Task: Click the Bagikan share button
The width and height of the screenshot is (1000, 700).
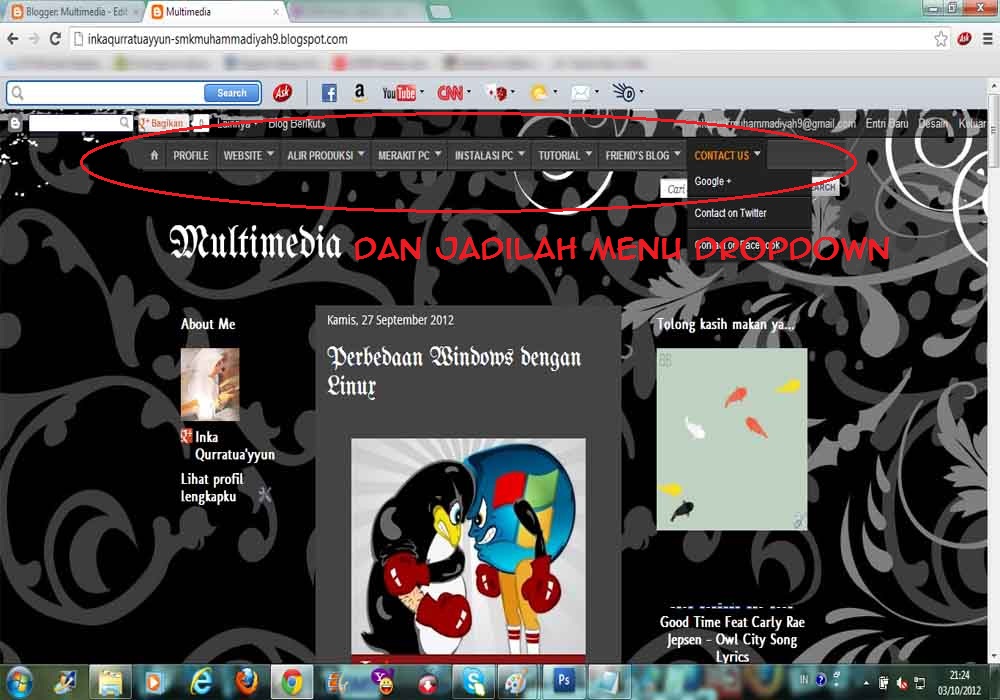Action: click(x=162, y=122)
